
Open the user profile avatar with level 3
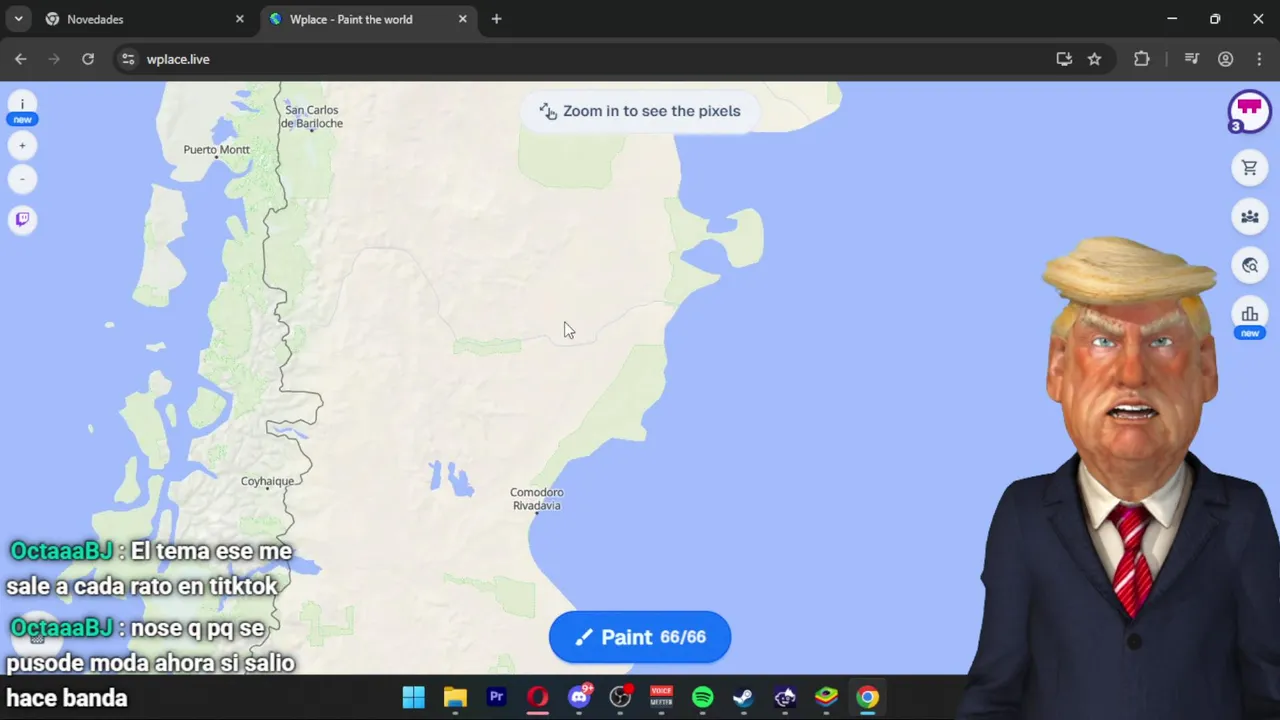pos(1249,111)
